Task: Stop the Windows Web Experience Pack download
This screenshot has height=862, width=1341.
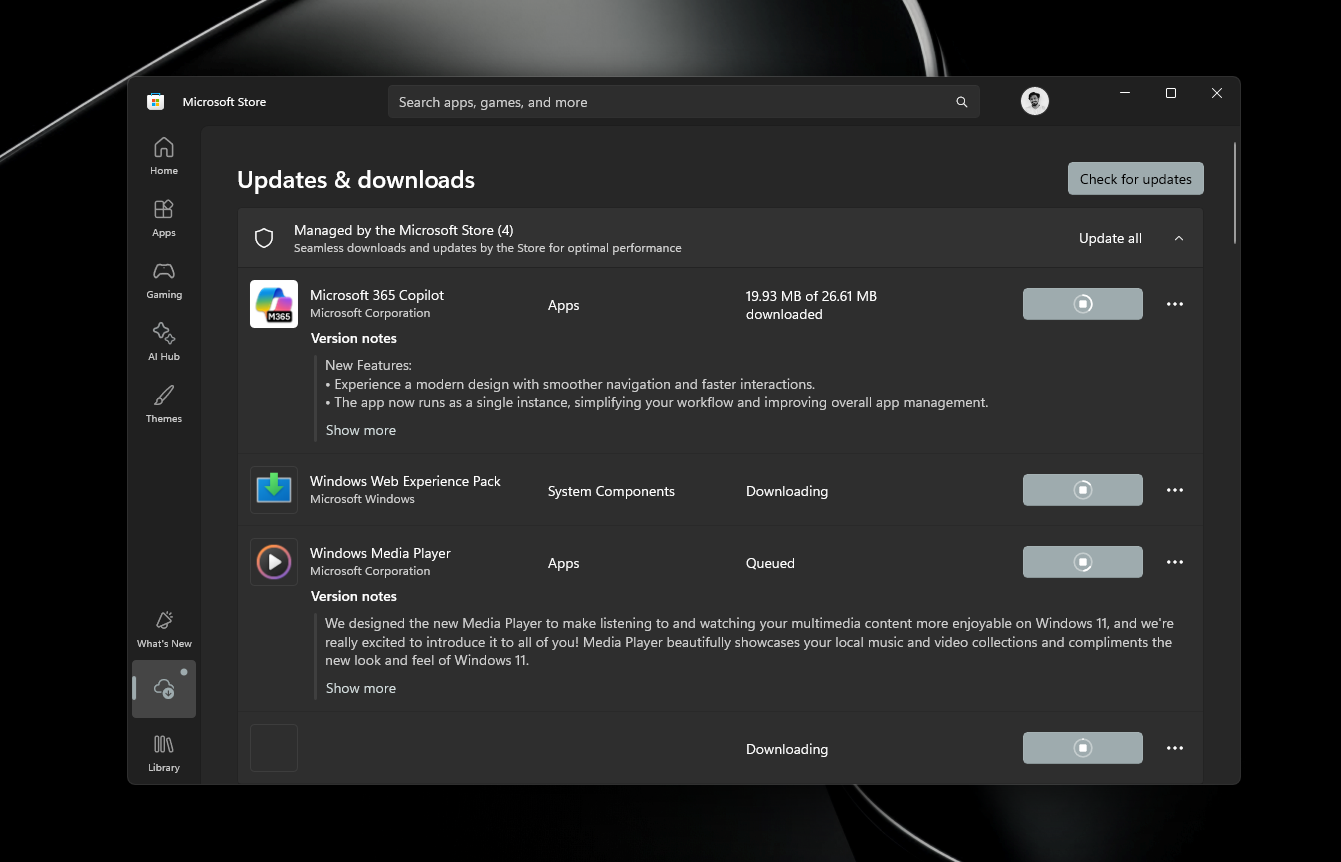Action: point(1083,490)
